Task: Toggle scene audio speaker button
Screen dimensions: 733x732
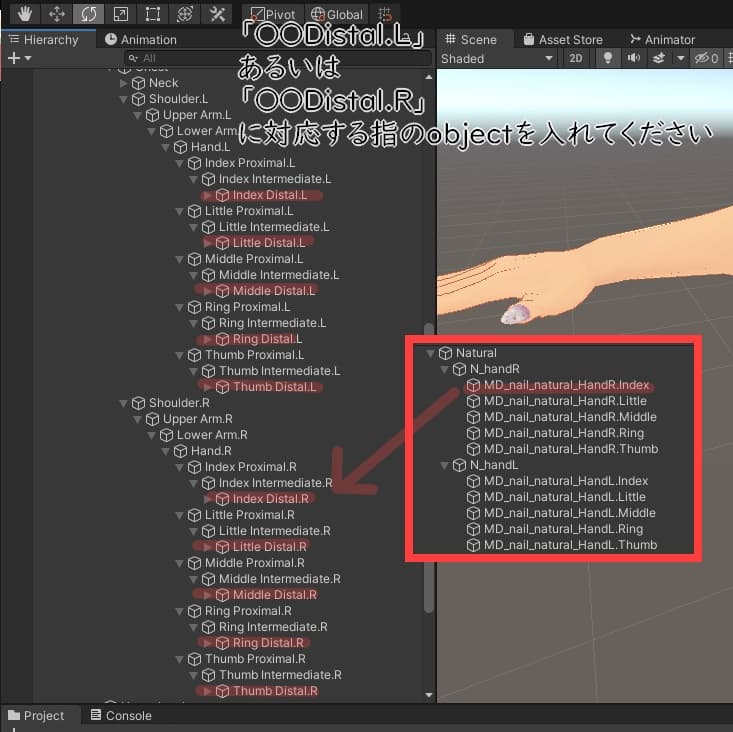Action: pos(633,58)
